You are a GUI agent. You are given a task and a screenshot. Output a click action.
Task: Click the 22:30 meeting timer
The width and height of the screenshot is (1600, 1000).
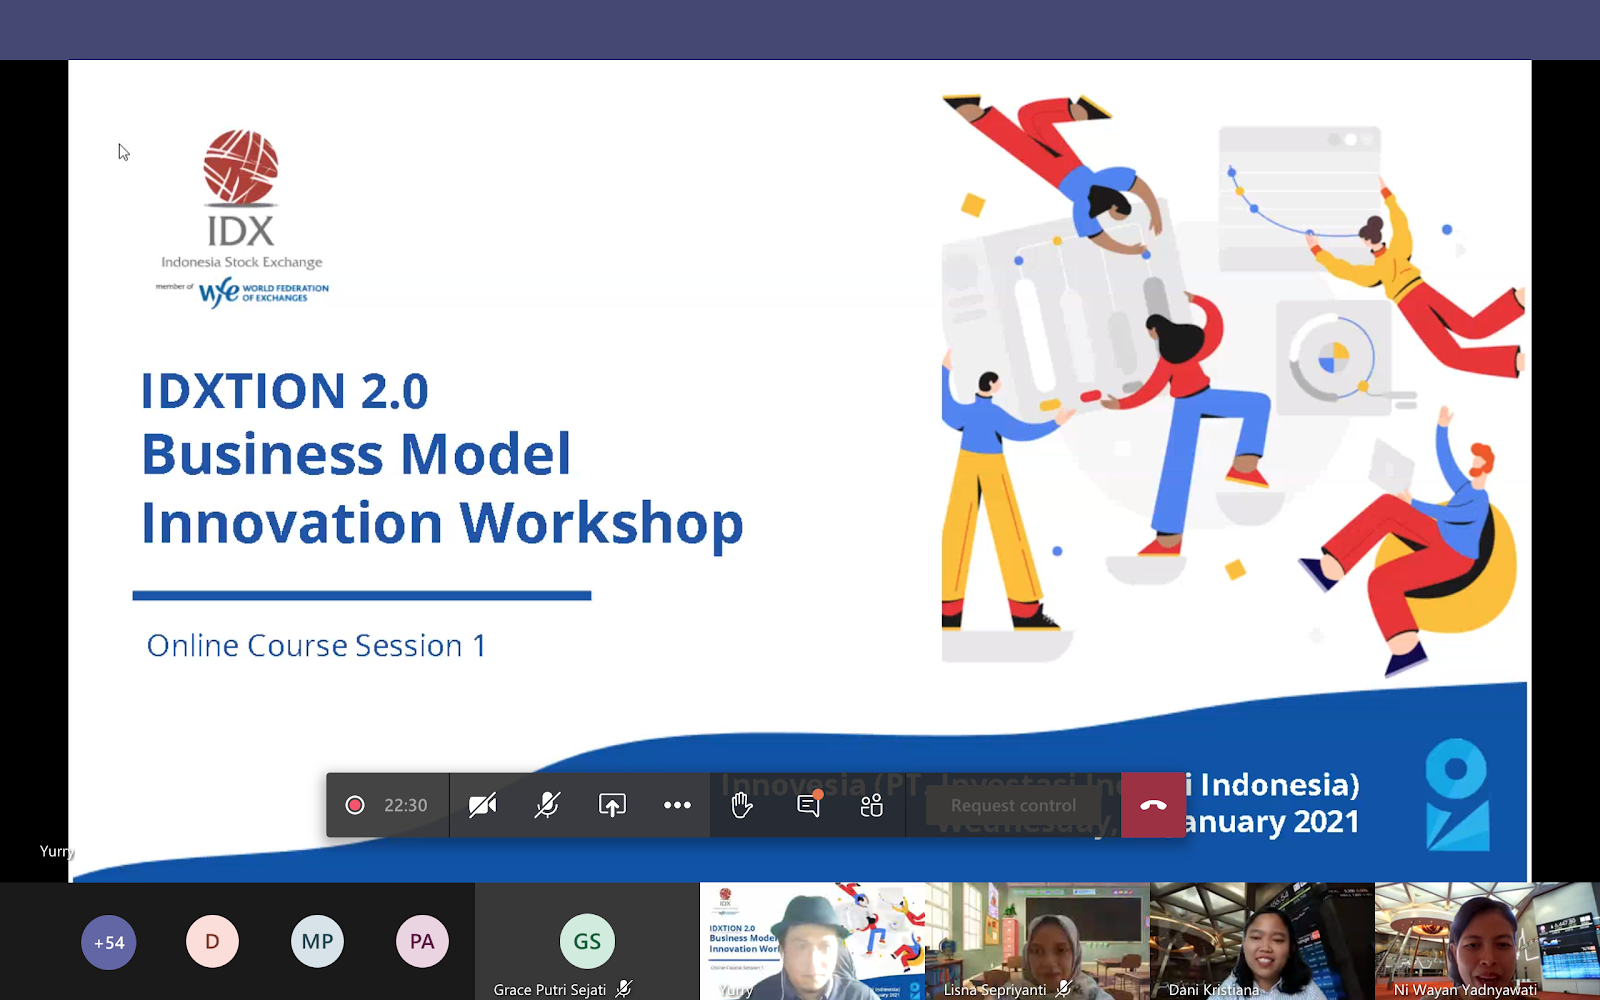coord(406,805)
